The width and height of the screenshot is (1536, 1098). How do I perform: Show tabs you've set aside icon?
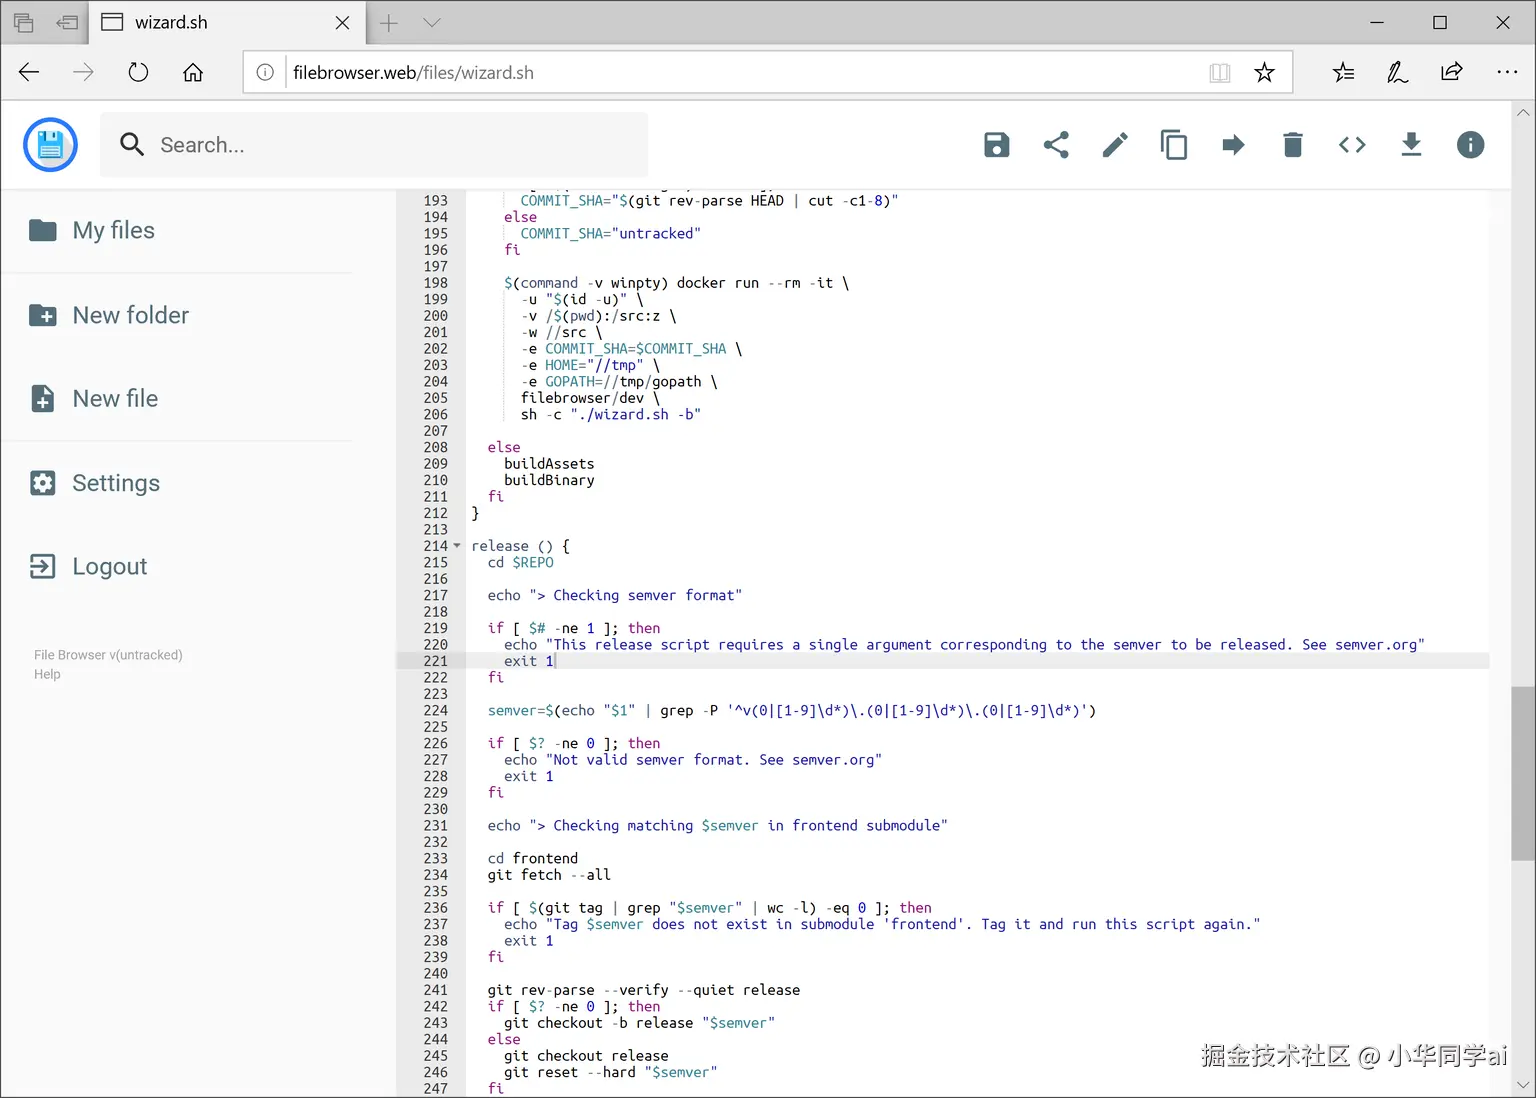pyautogui.click(x=23, y=22)
